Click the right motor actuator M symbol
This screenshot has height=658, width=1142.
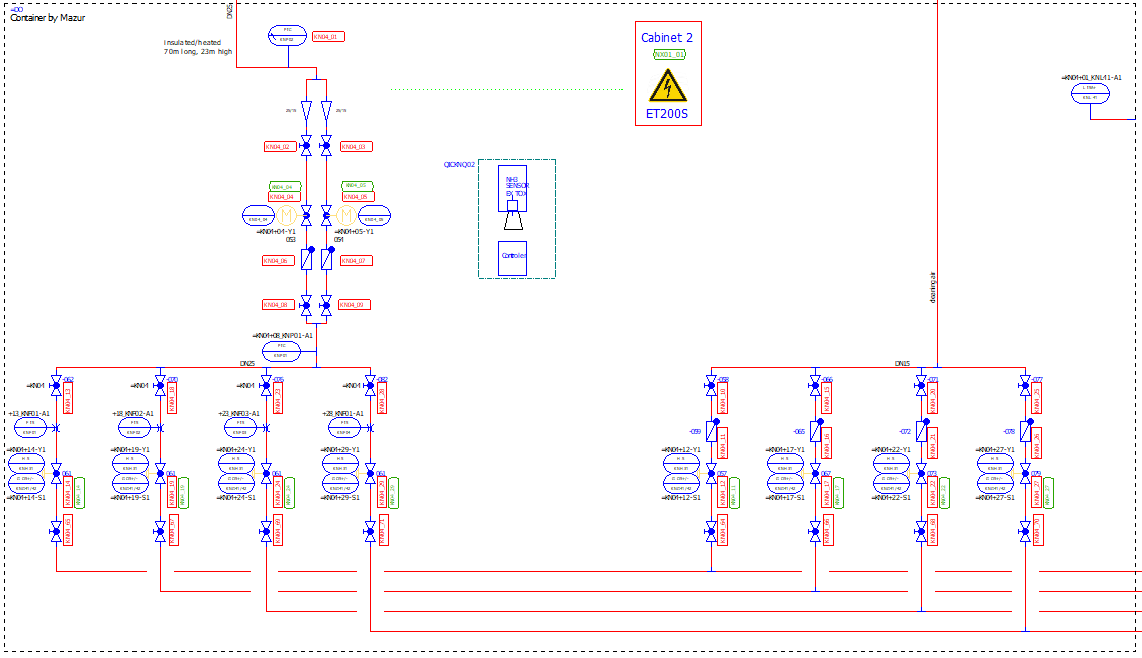coord(346,216)
